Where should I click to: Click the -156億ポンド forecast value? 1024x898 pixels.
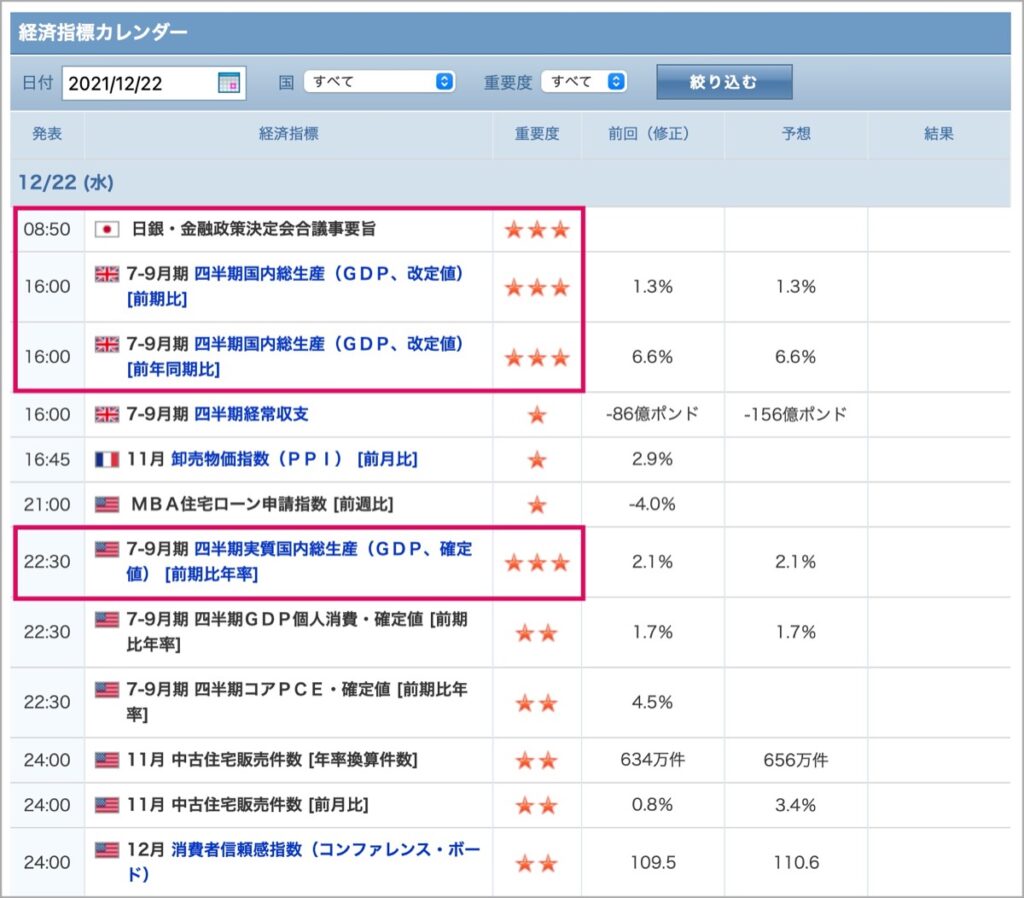point(795,414)
